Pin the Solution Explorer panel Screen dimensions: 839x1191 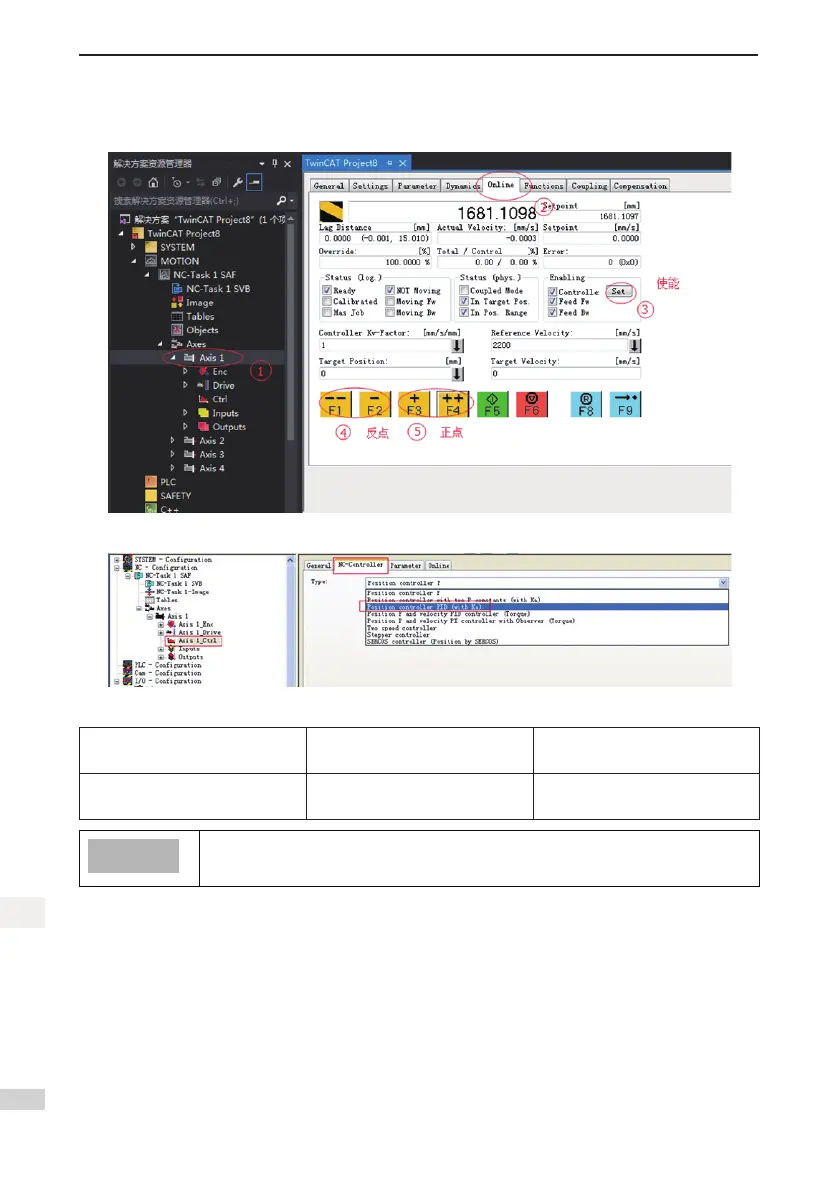pyautogui.click(x=274, y=163)
